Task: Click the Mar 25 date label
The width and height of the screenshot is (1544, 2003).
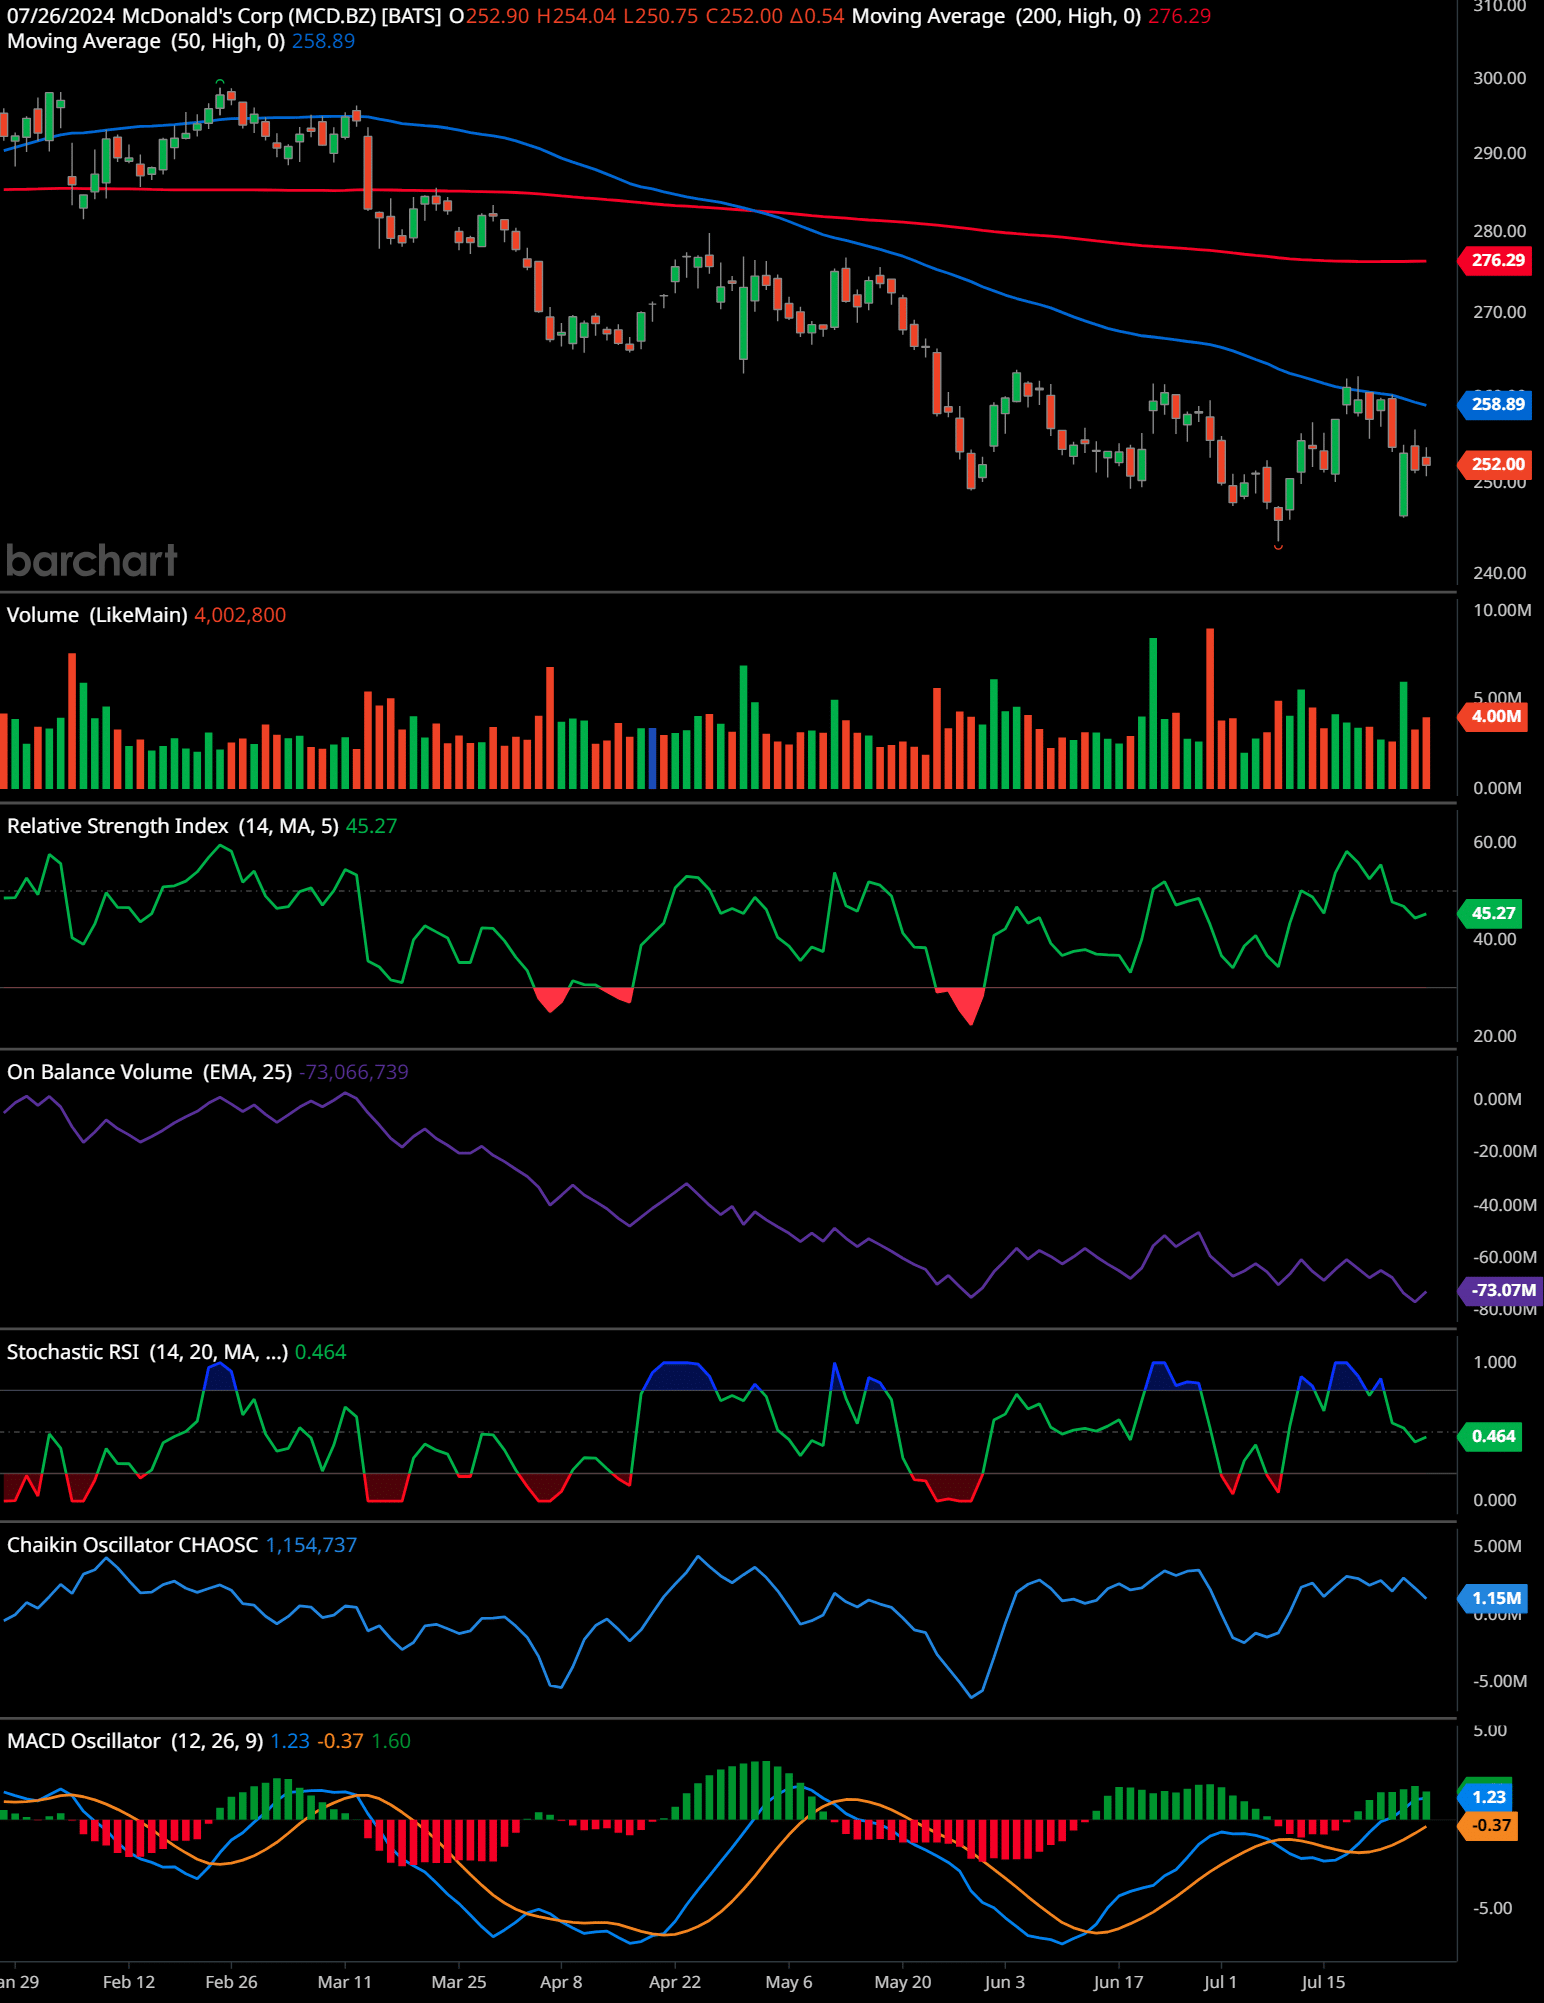Action: (x=459, y=1982)
